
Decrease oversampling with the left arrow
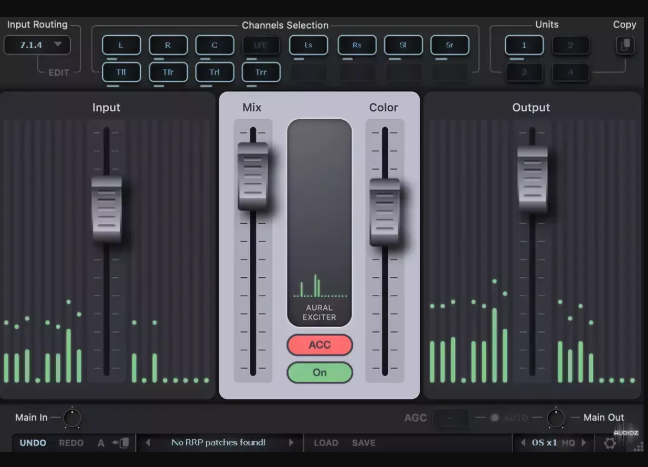click(523, 443)
